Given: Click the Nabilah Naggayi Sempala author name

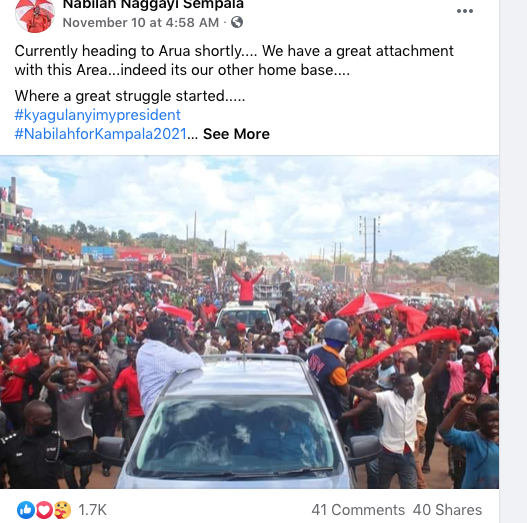Looking at the screenshot, I should point(153,5).
